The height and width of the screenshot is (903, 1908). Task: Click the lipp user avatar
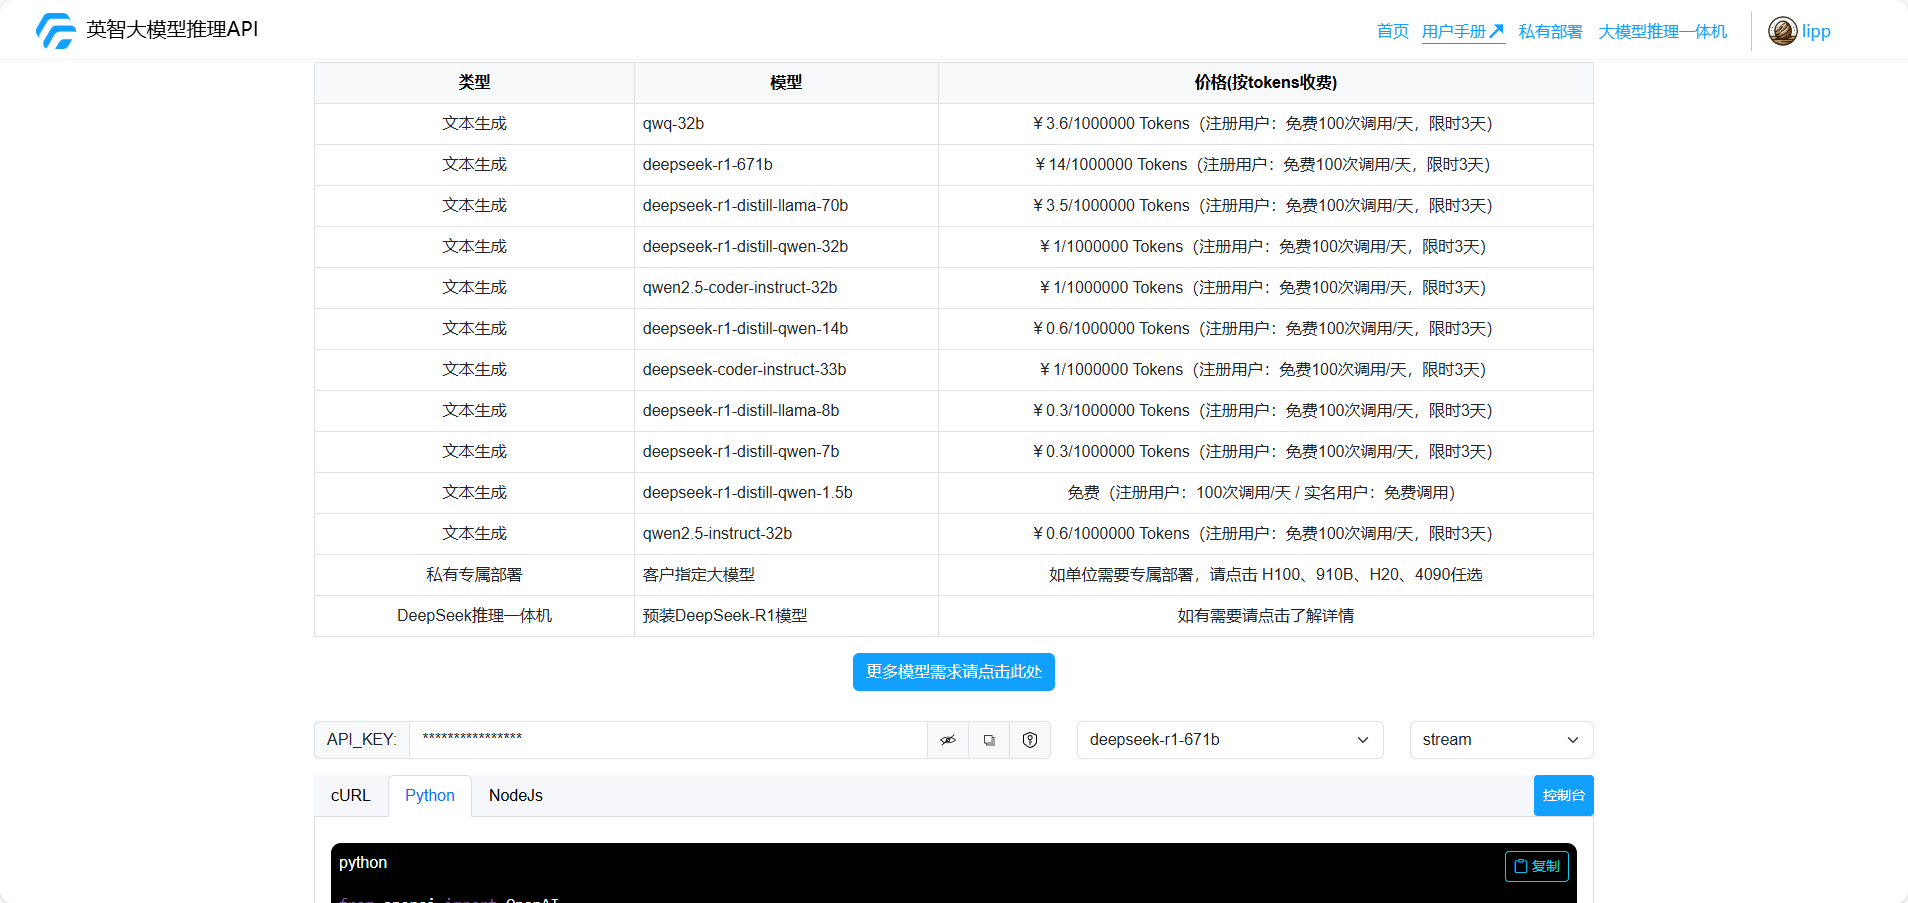1782,31
